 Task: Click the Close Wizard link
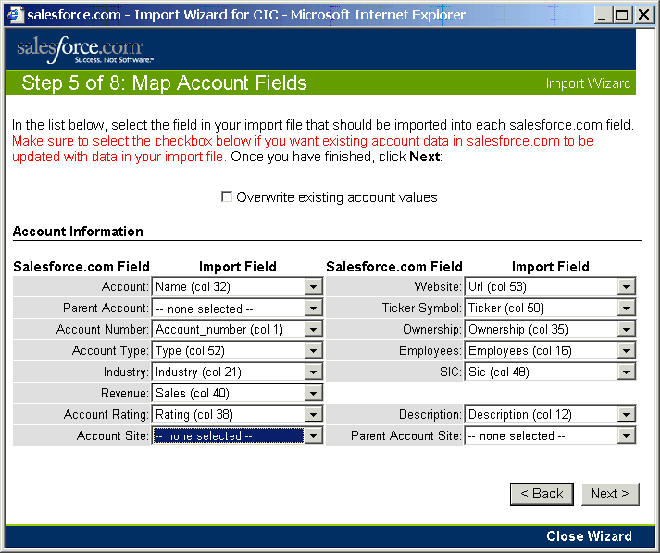(589, 536)
